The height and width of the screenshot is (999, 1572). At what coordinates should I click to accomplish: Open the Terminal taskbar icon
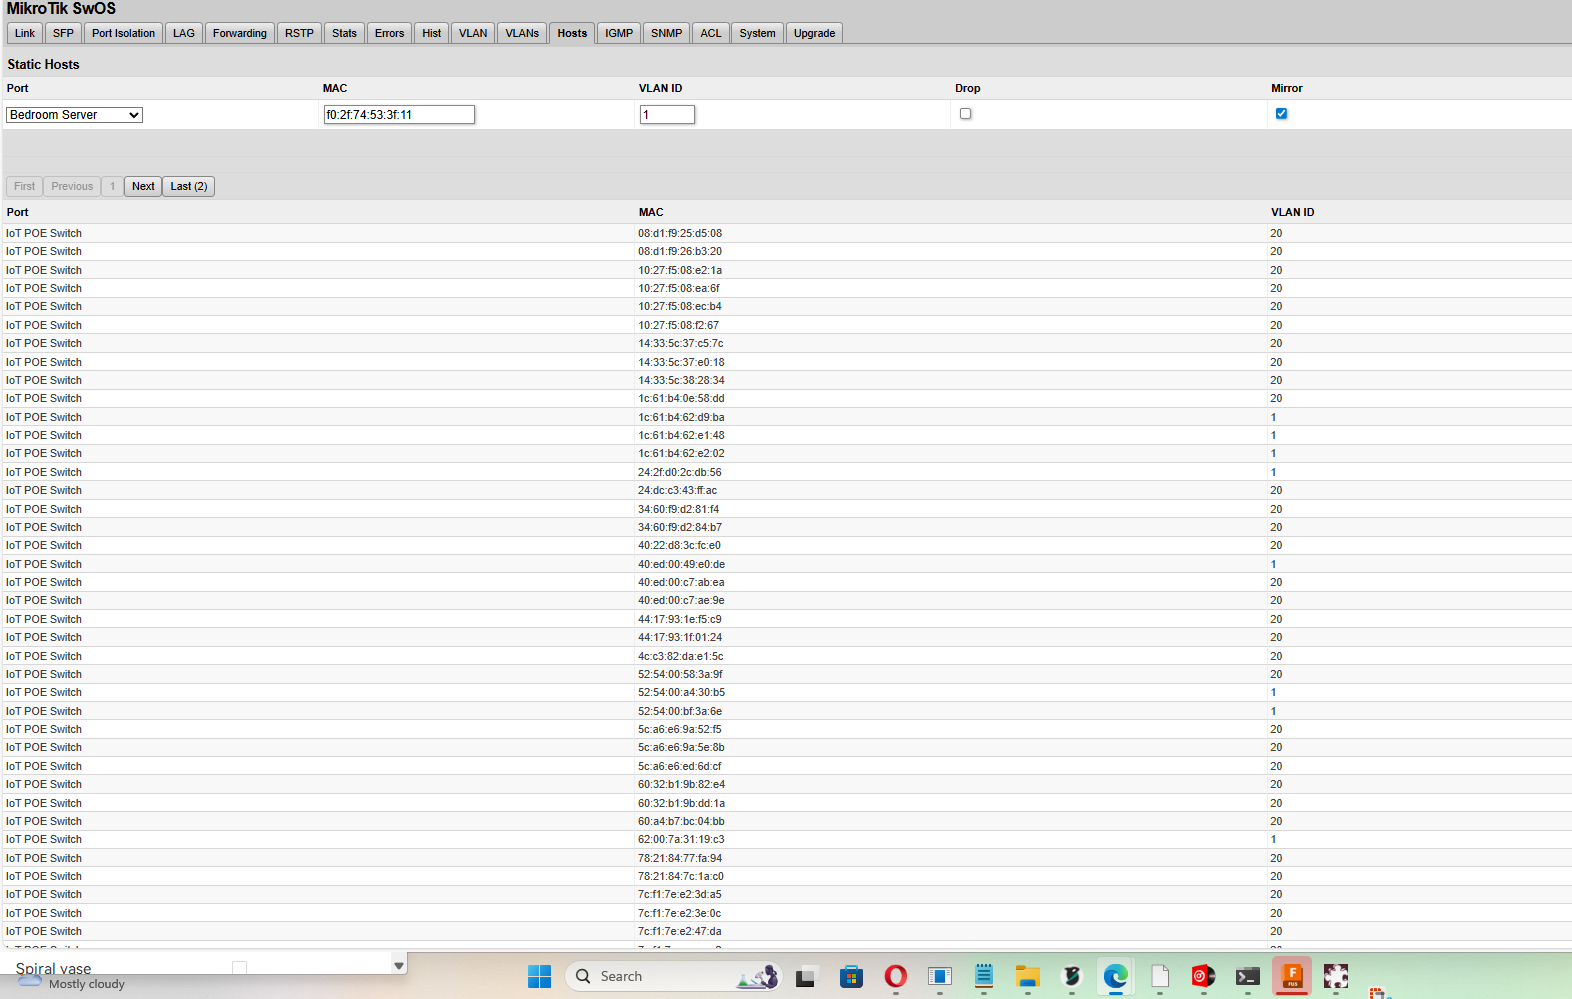click(x=1247, y=976)
